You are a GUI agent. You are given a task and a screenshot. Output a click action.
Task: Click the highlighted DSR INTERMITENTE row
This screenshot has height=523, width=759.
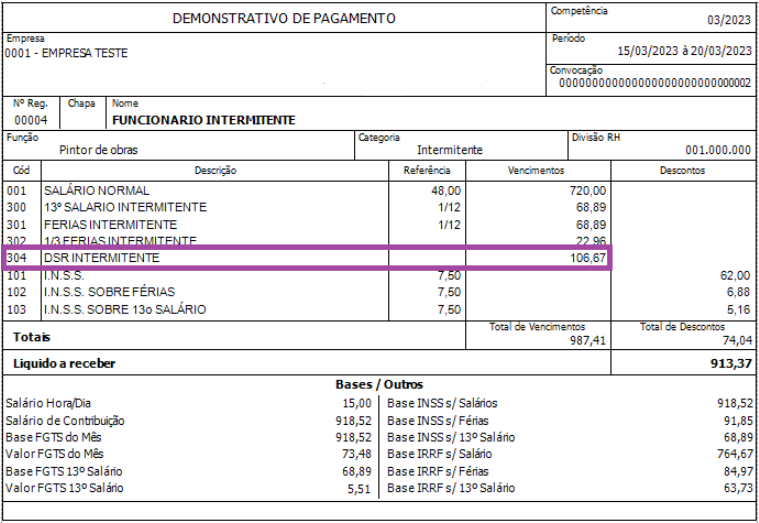click(307, 258)
